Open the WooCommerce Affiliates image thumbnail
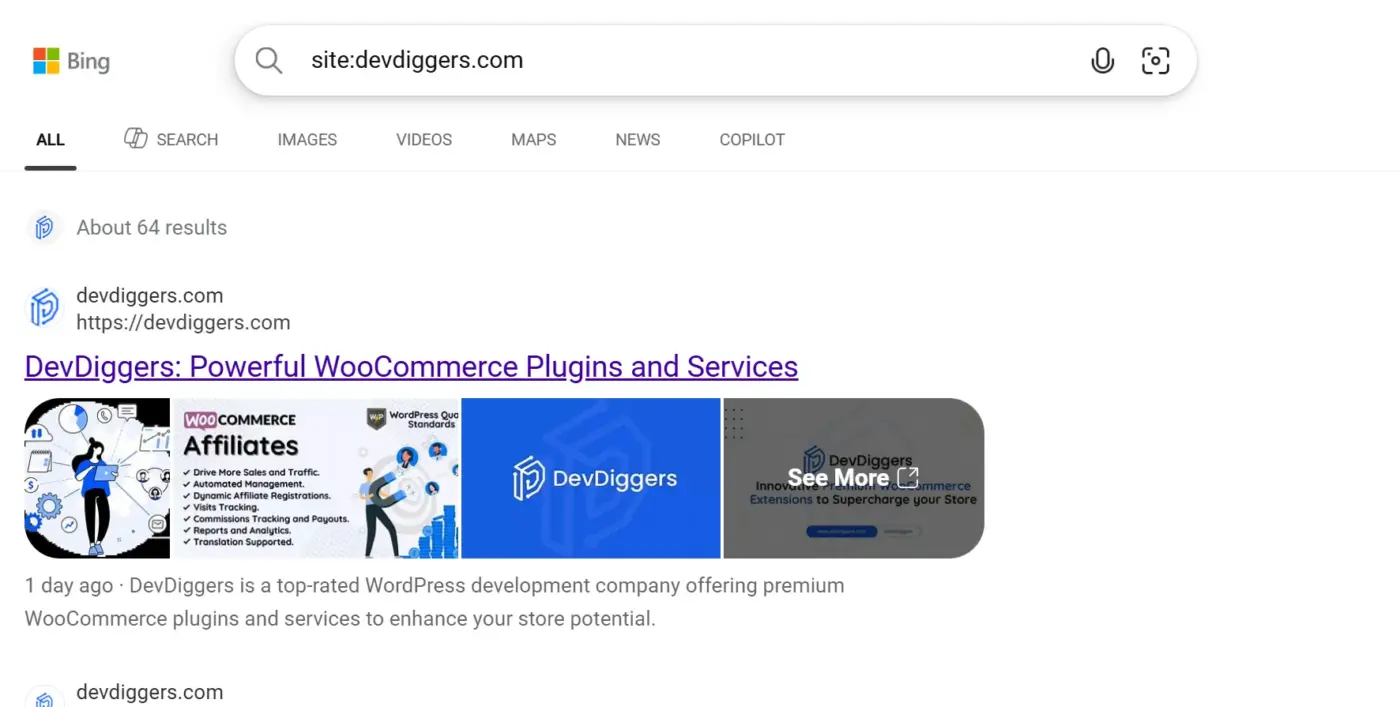This screenshot has height=707, width=1400. [x=316, y=478]
